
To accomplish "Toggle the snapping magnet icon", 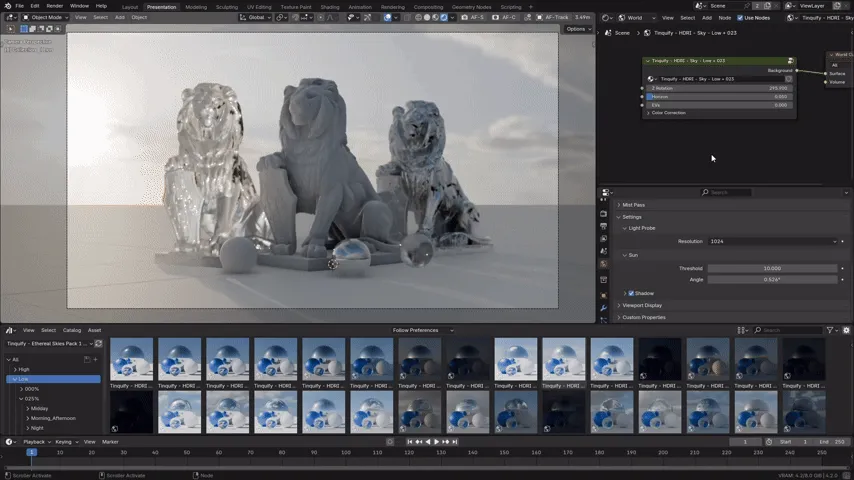I will [295, 17].
